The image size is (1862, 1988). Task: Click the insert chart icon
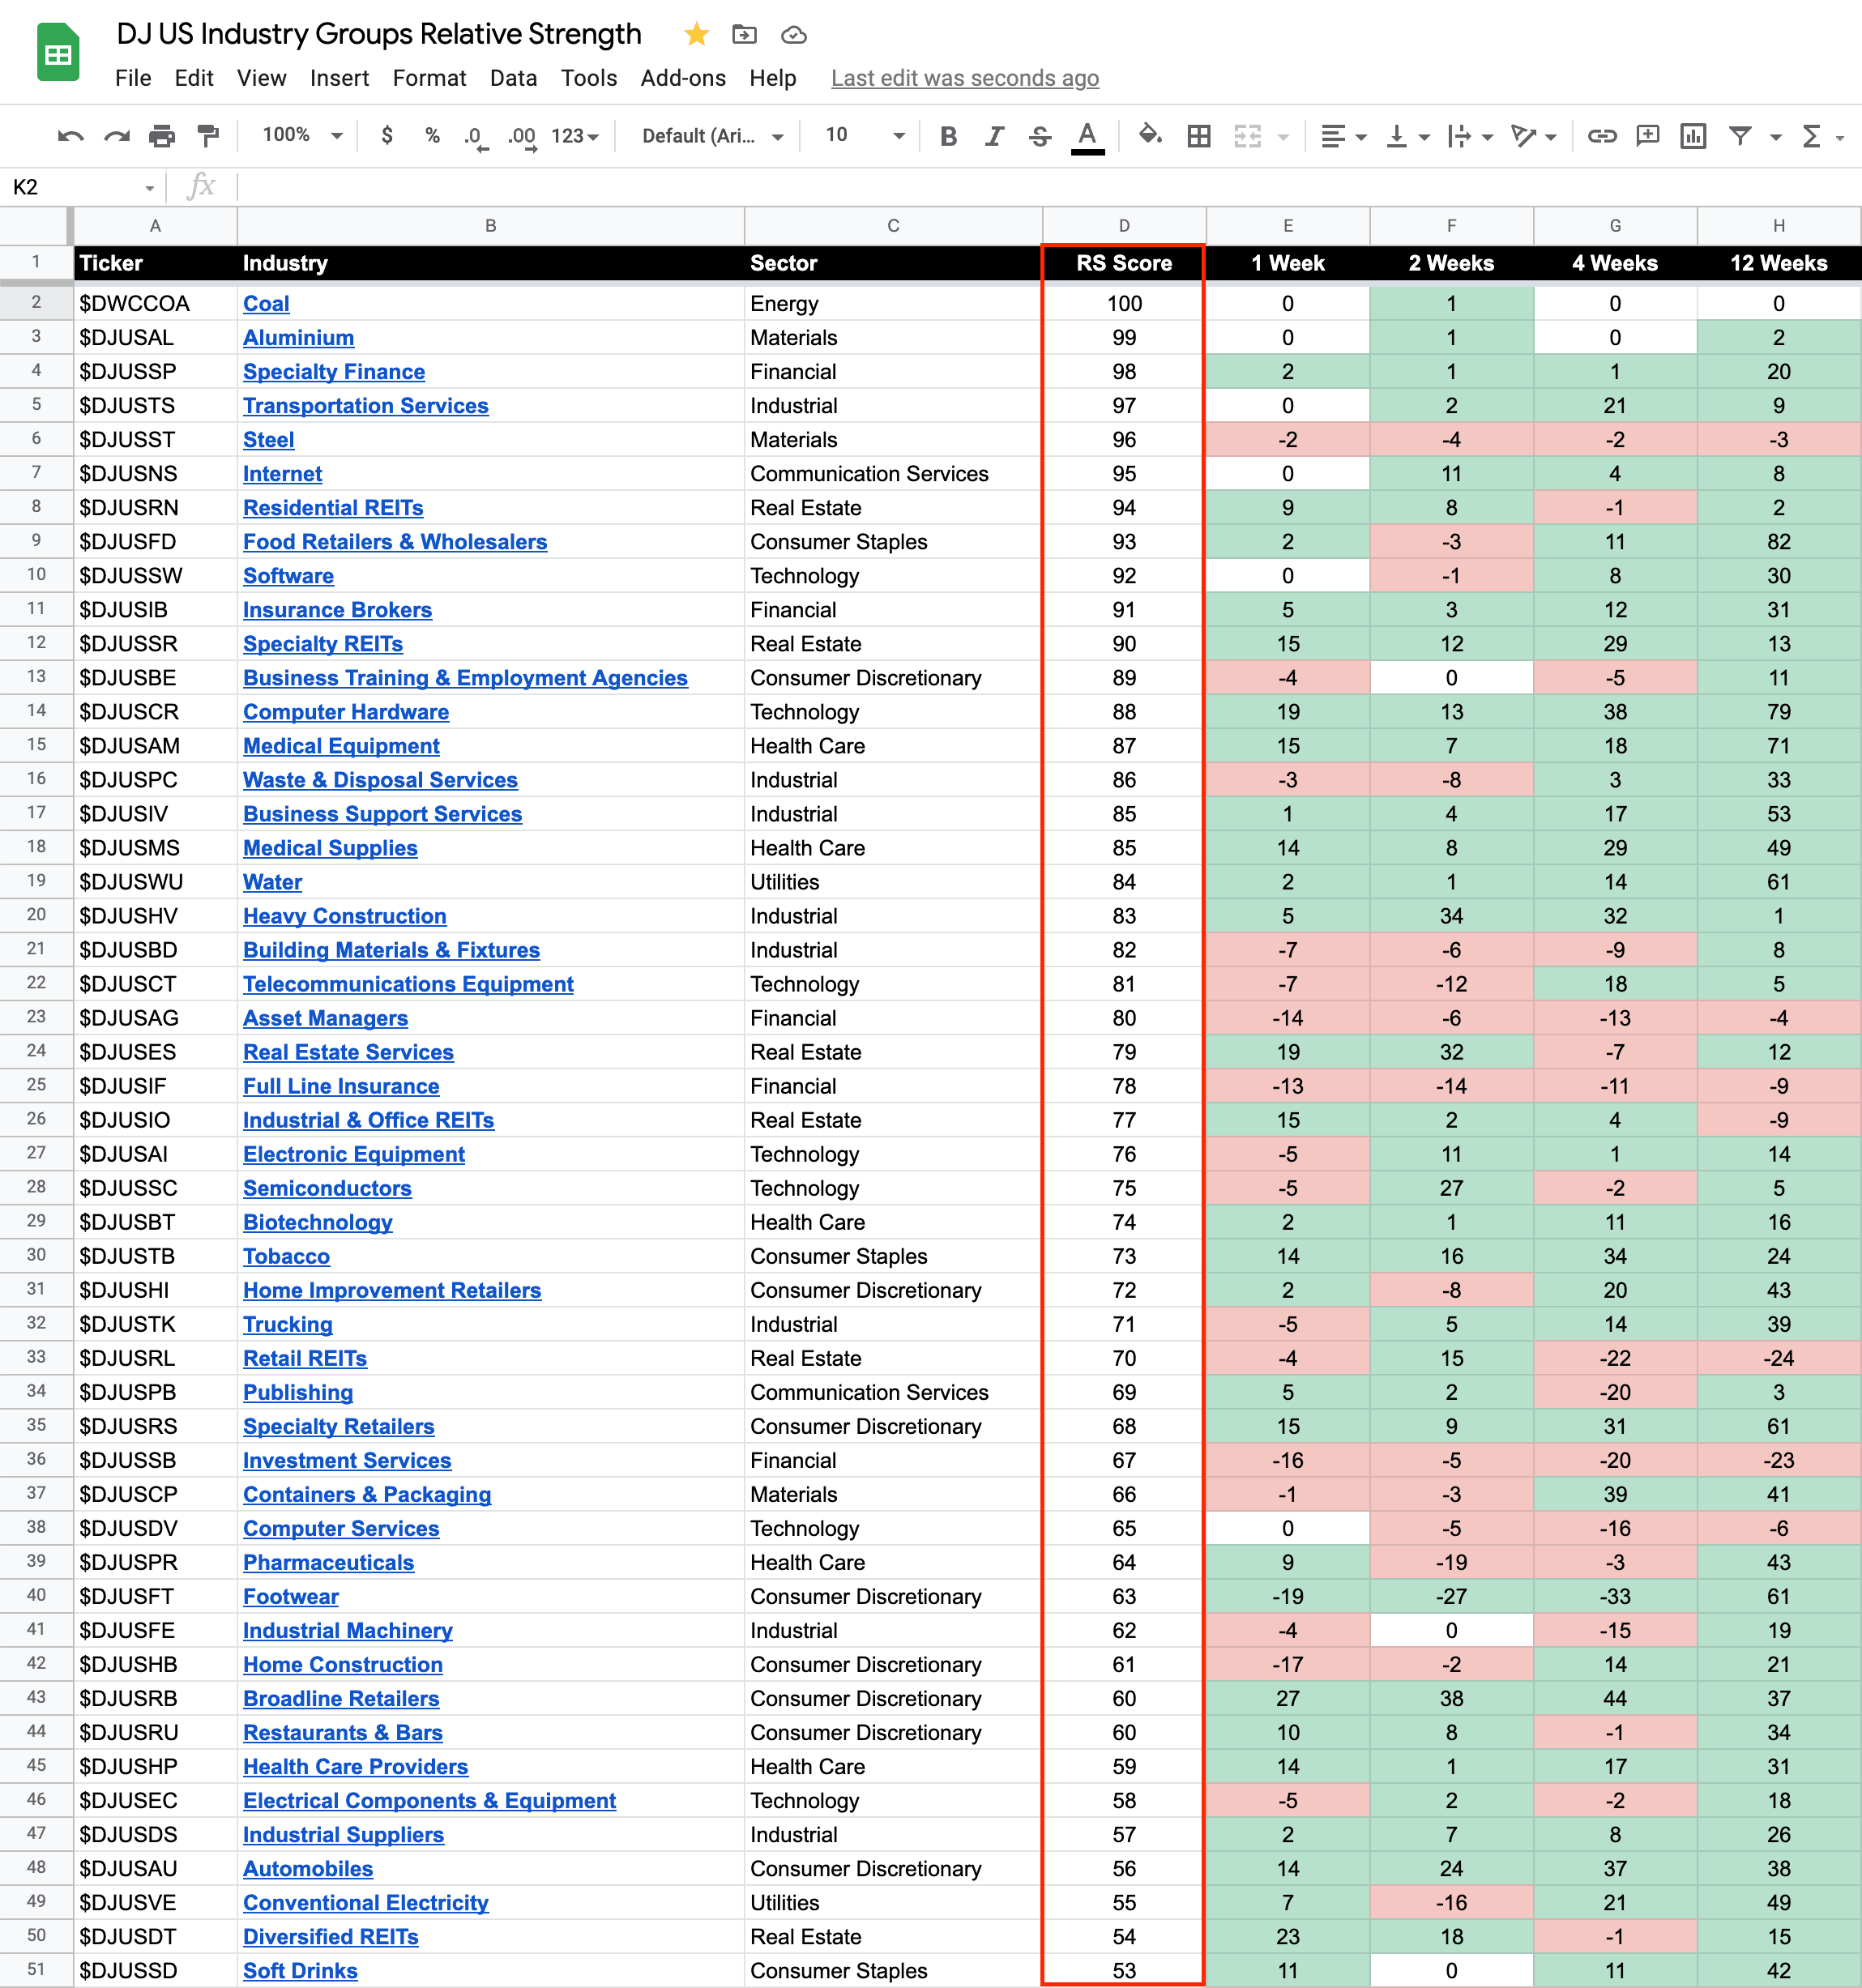(x=1693, y=136)
